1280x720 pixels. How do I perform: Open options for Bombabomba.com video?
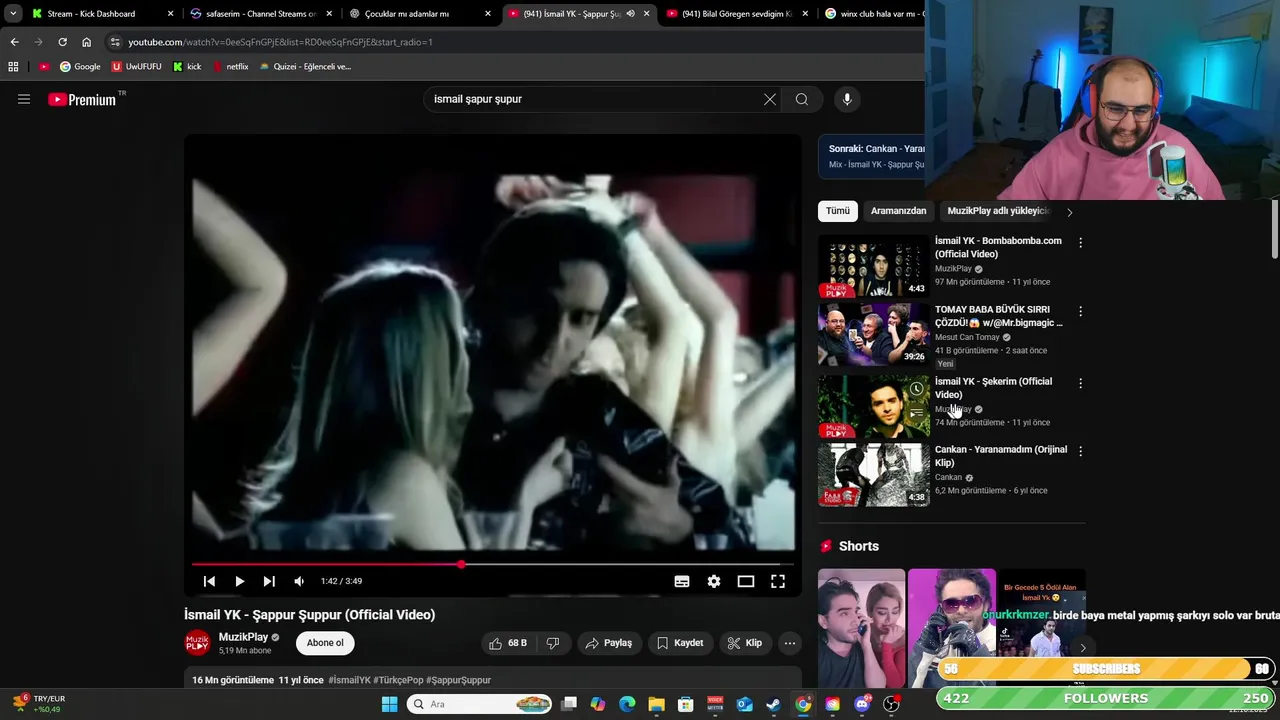click(1080, 242)
